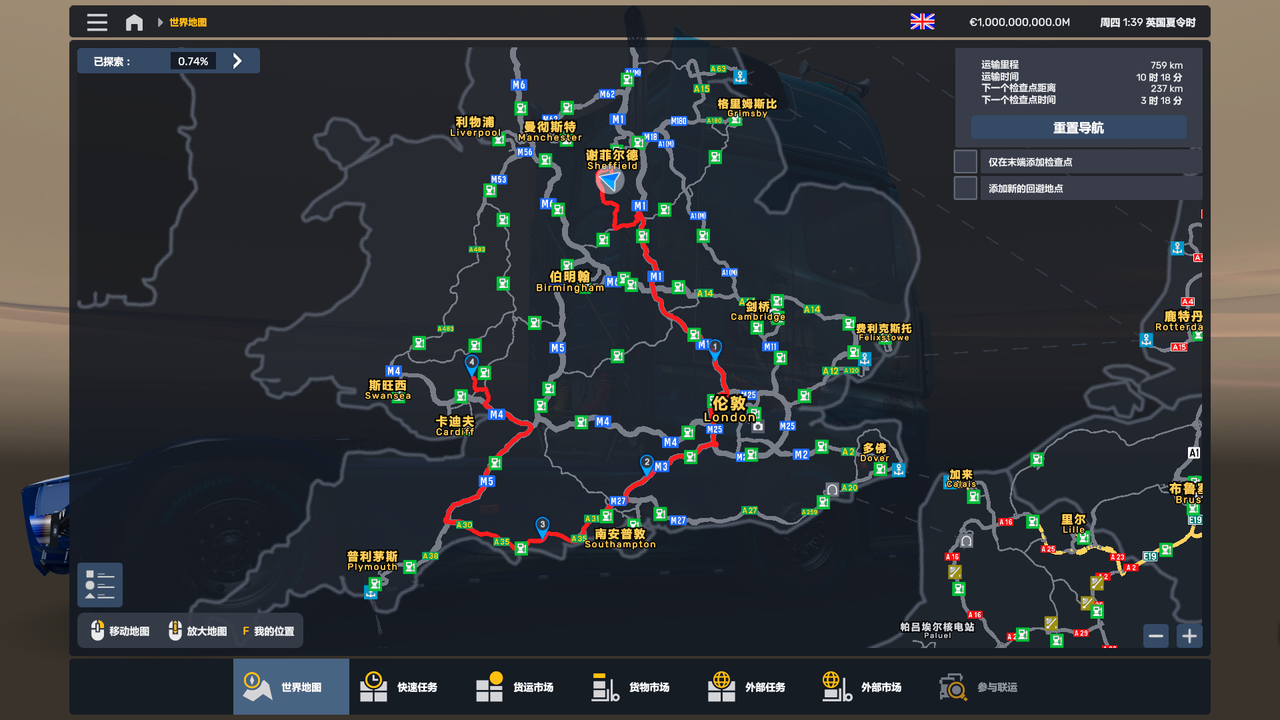The image size is (1280, 720).
Task: Select waypoint marker 2 on M3
Action: [647, 465]
